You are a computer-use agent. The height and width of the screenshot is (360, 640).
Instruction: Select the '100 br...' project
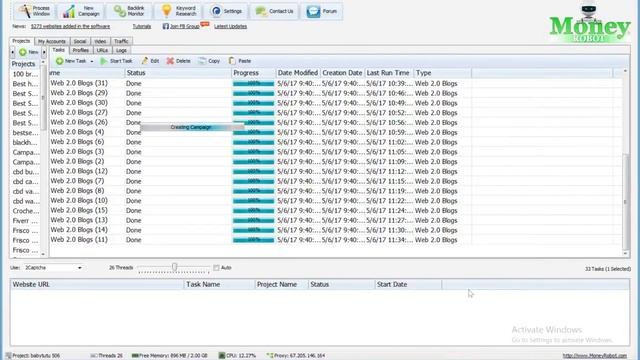[x=25, y=74]
